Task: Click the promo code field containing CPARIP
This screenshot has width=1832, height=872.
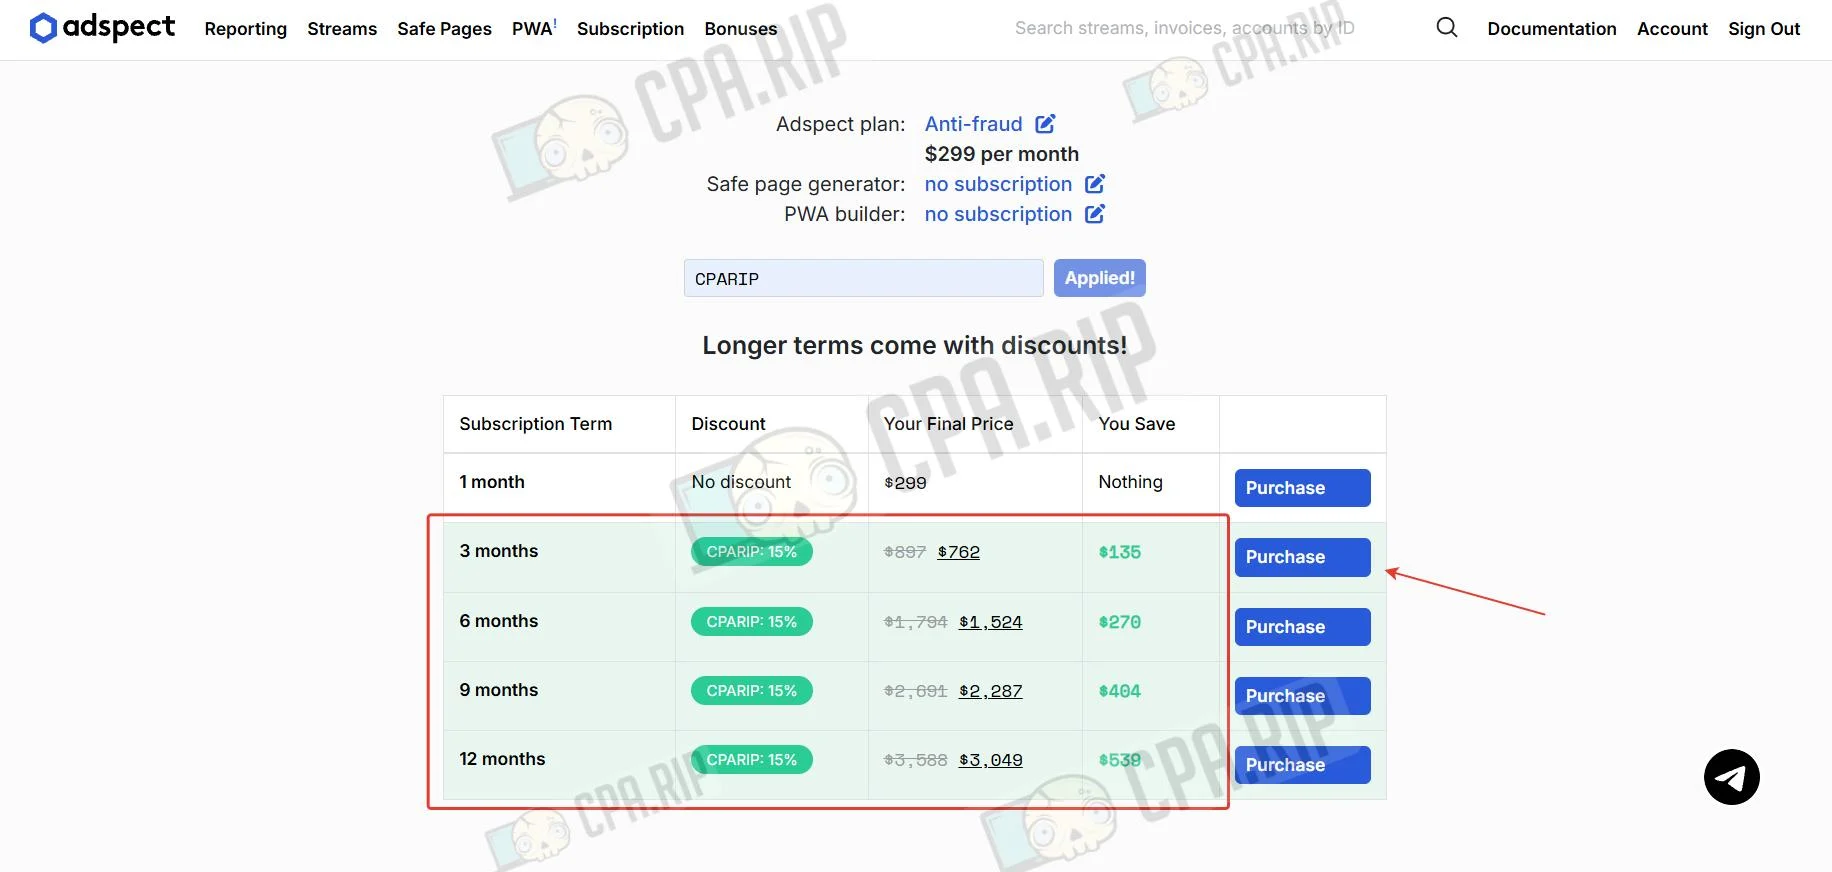Action: (864, 278)
